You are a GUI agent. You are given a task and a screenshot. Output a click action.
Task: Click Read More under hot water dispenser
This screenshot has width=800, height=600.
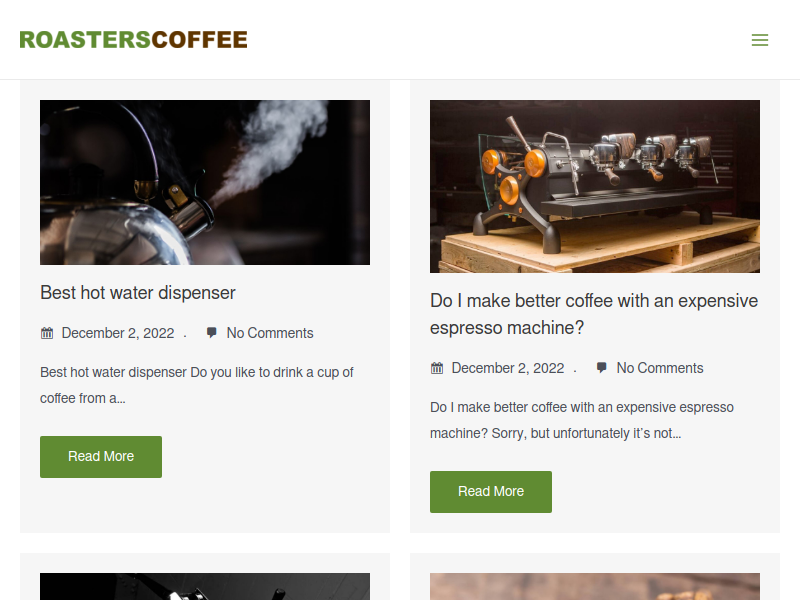click(x=101, y=457)
